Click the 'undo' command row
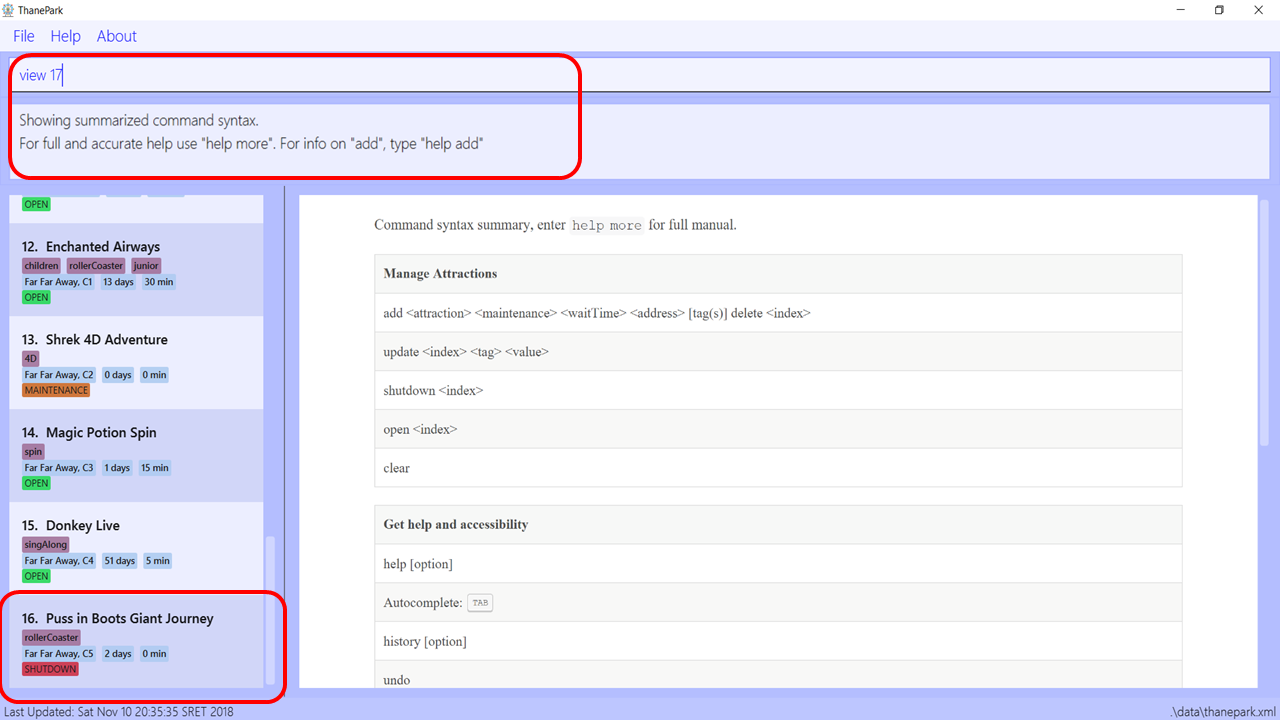The height and width of the screenshot is (720, 1280). [778, 675]
